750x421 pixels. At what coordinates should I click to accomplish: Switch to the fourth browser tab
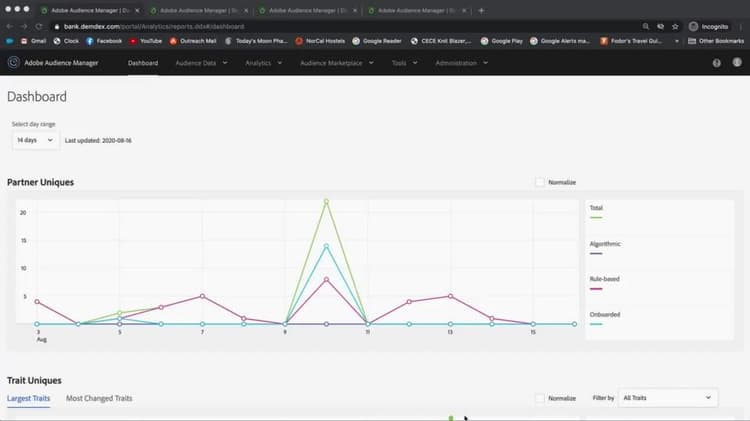pyautogui.click(x=416, y=10)
